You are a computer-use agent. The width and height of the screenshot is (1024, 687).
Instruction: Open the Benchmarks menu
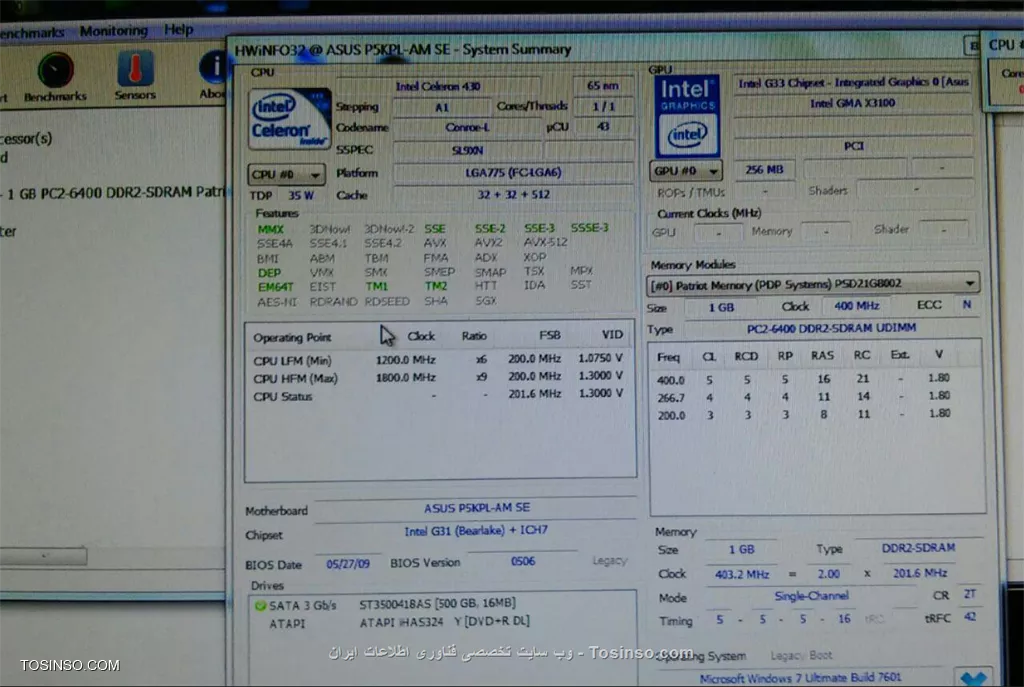click(x=32, y=32)
